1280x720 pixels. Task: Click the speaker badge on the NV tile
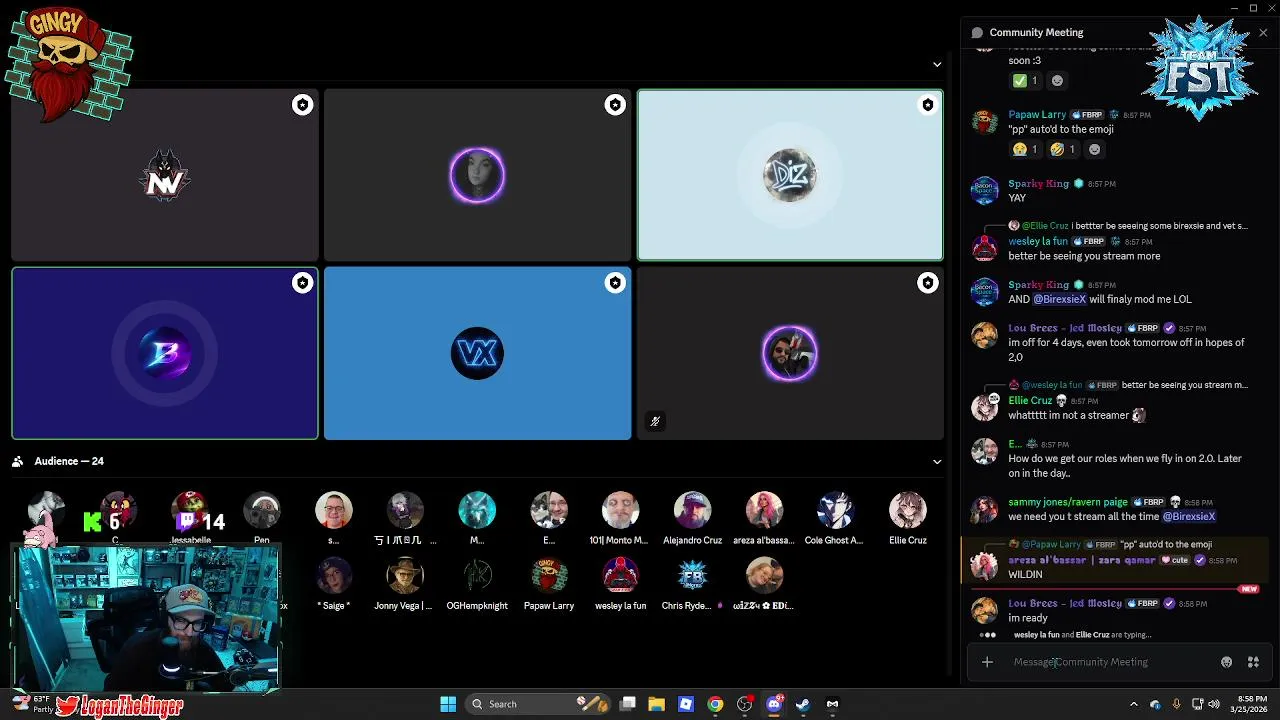coord(302,105)
